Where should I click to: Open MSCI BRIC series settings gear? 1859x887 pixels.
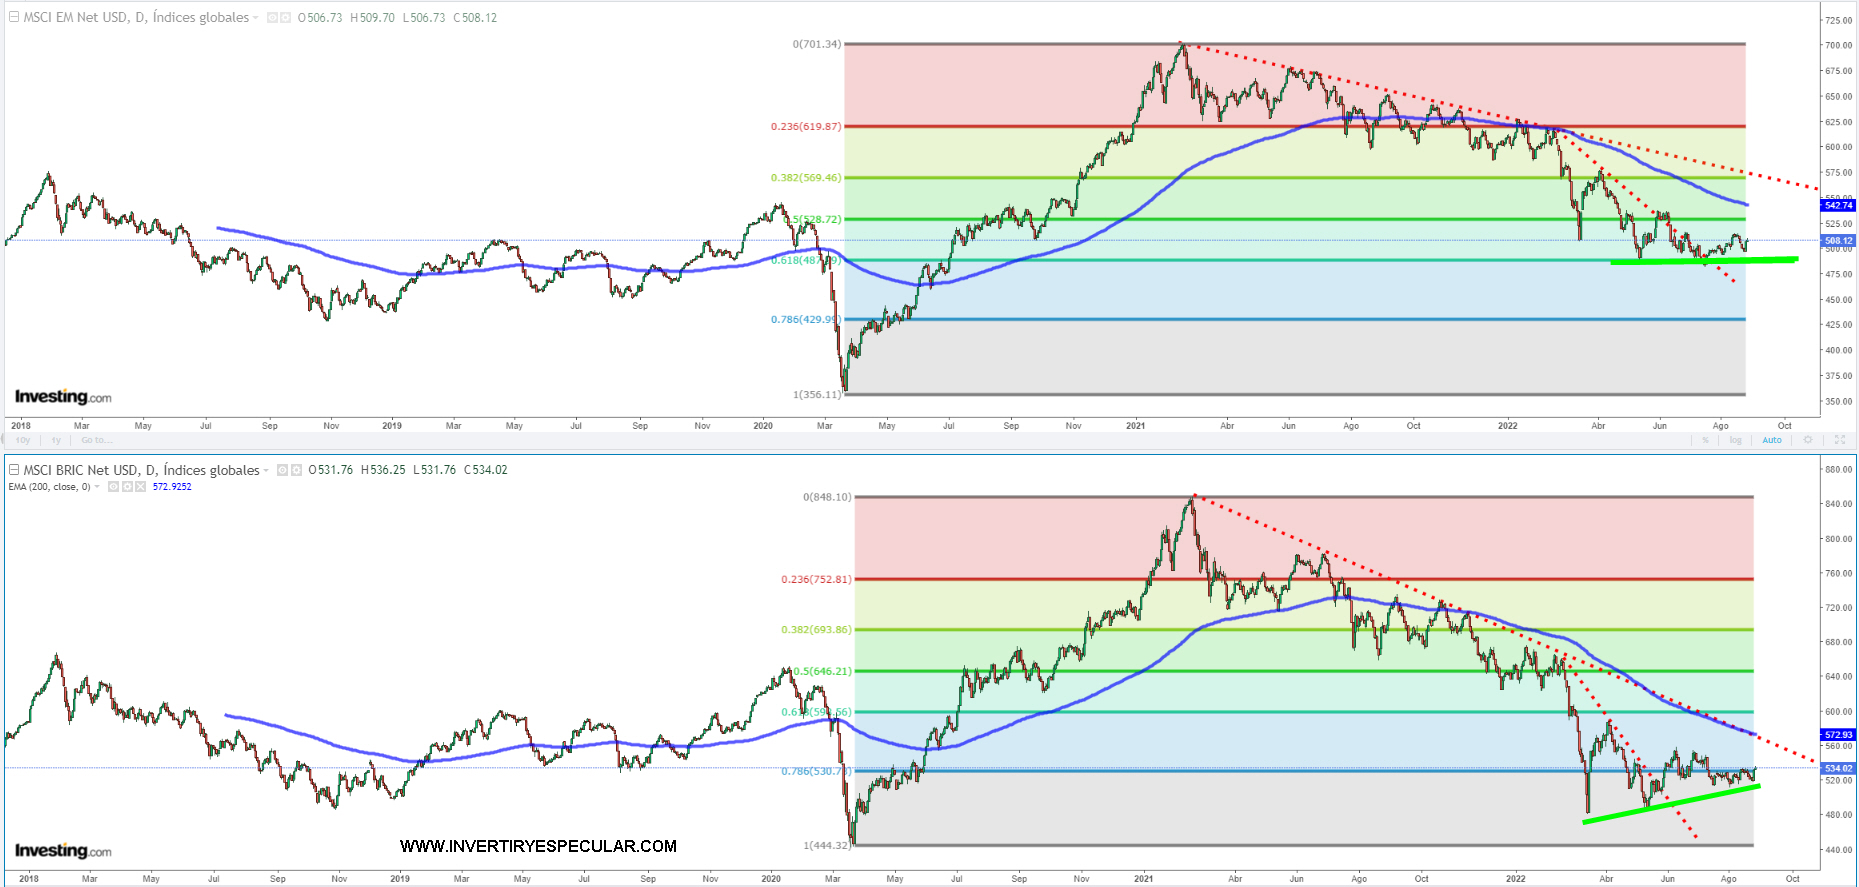[x=296, y=470]
